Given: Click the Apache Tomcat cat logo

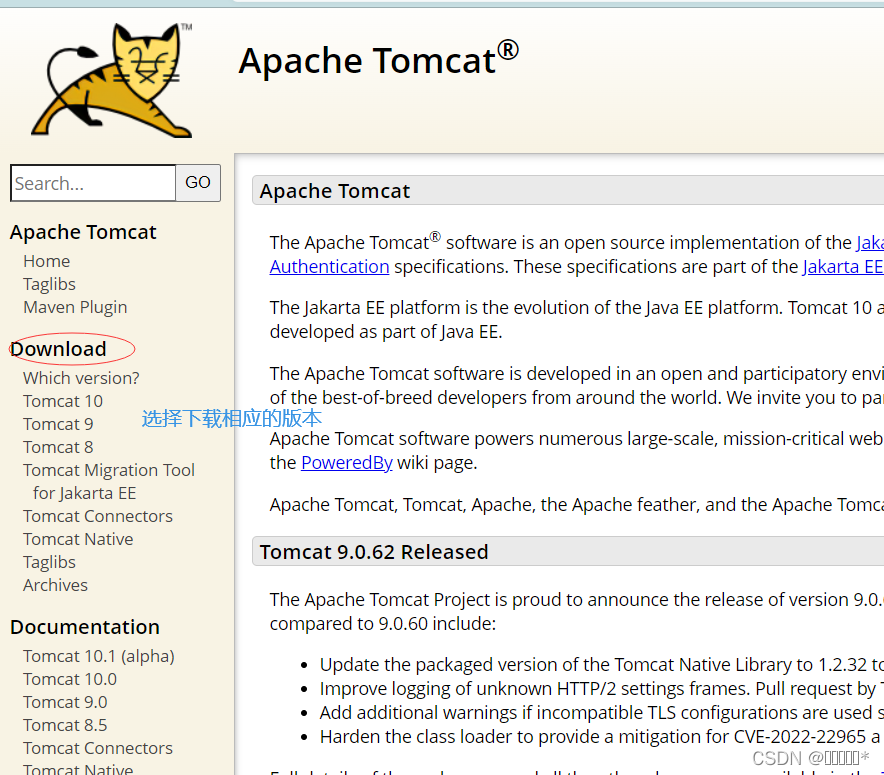Looking at the screenshot, I should [x=112, y=79].
